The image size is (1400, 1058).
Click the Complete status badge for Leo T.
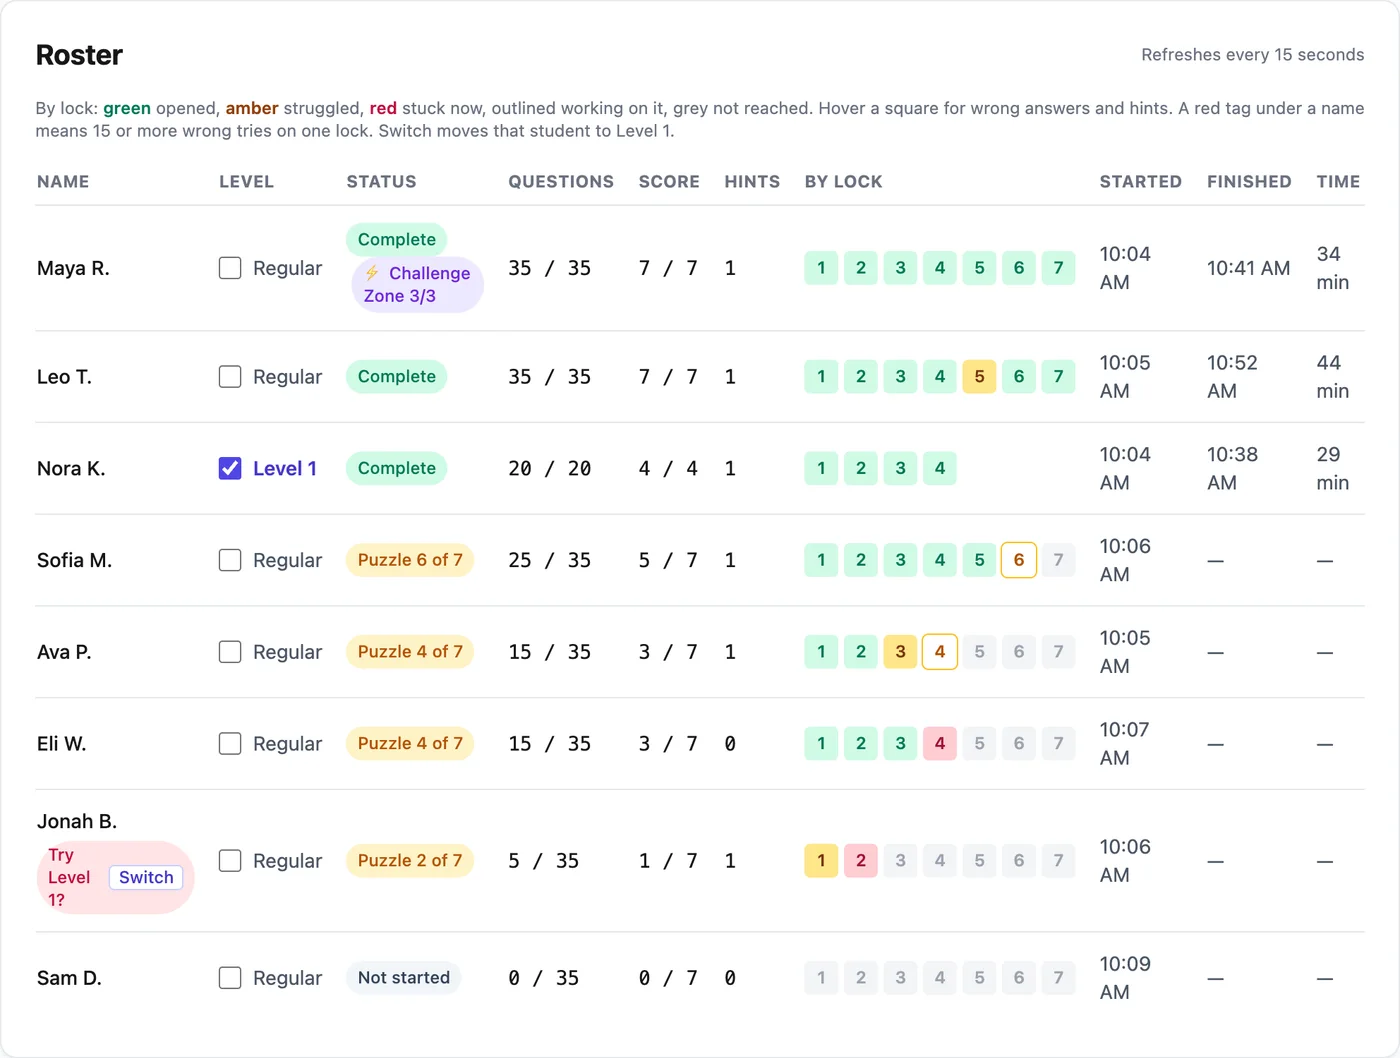397,377
